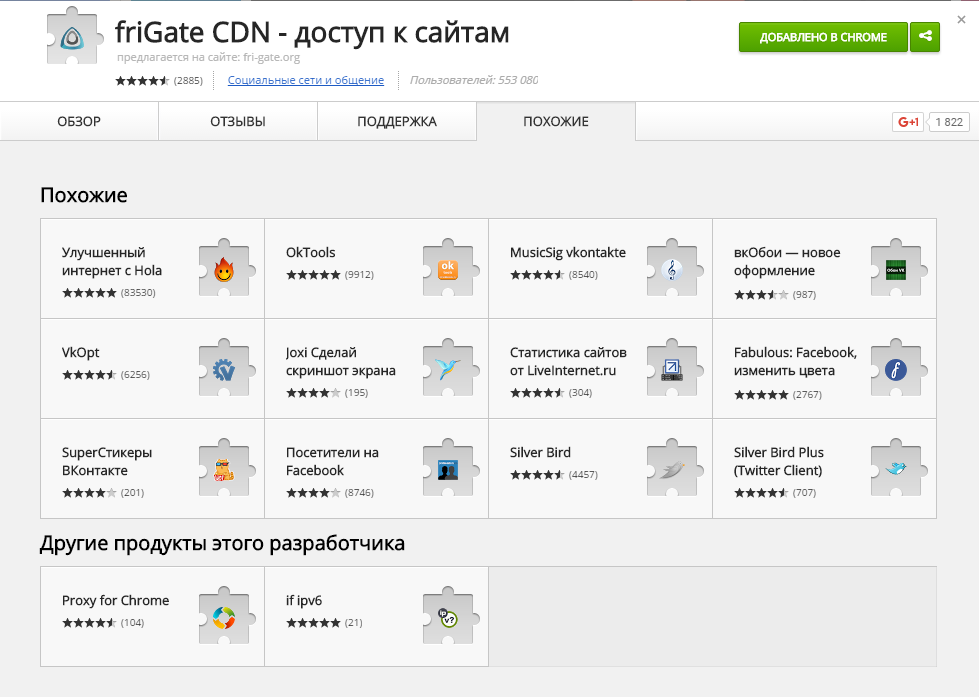Open Silver Bird Plus (Twitter Client) title
The height and width of the screenshot is (697, 979).
[x=779, y=461]
